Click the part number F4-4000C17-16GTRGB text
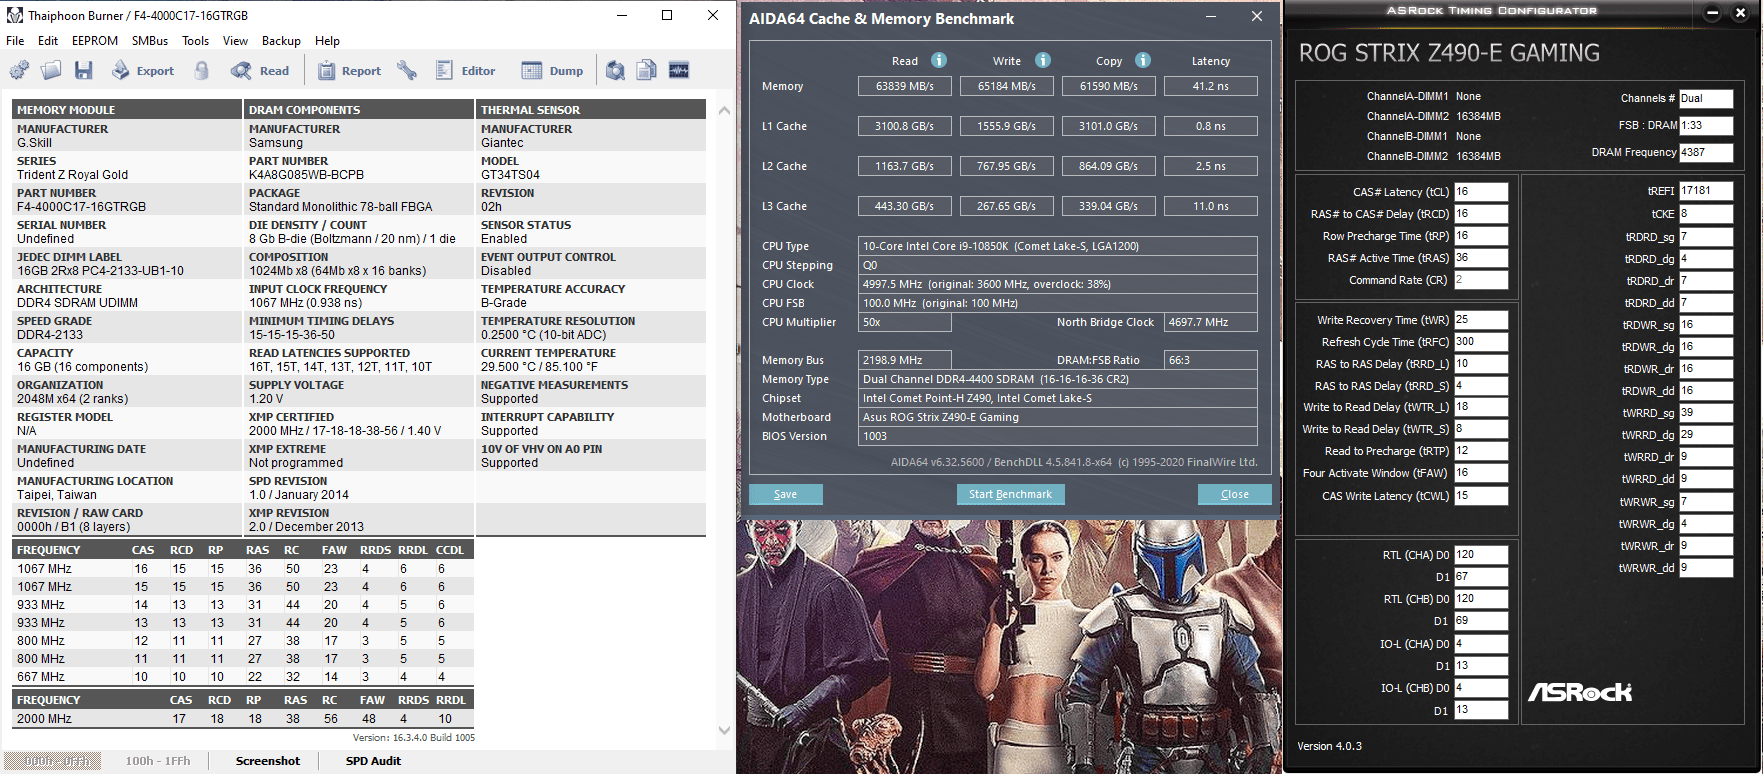Screen dimensions: 1763x774 coord(81,207)
